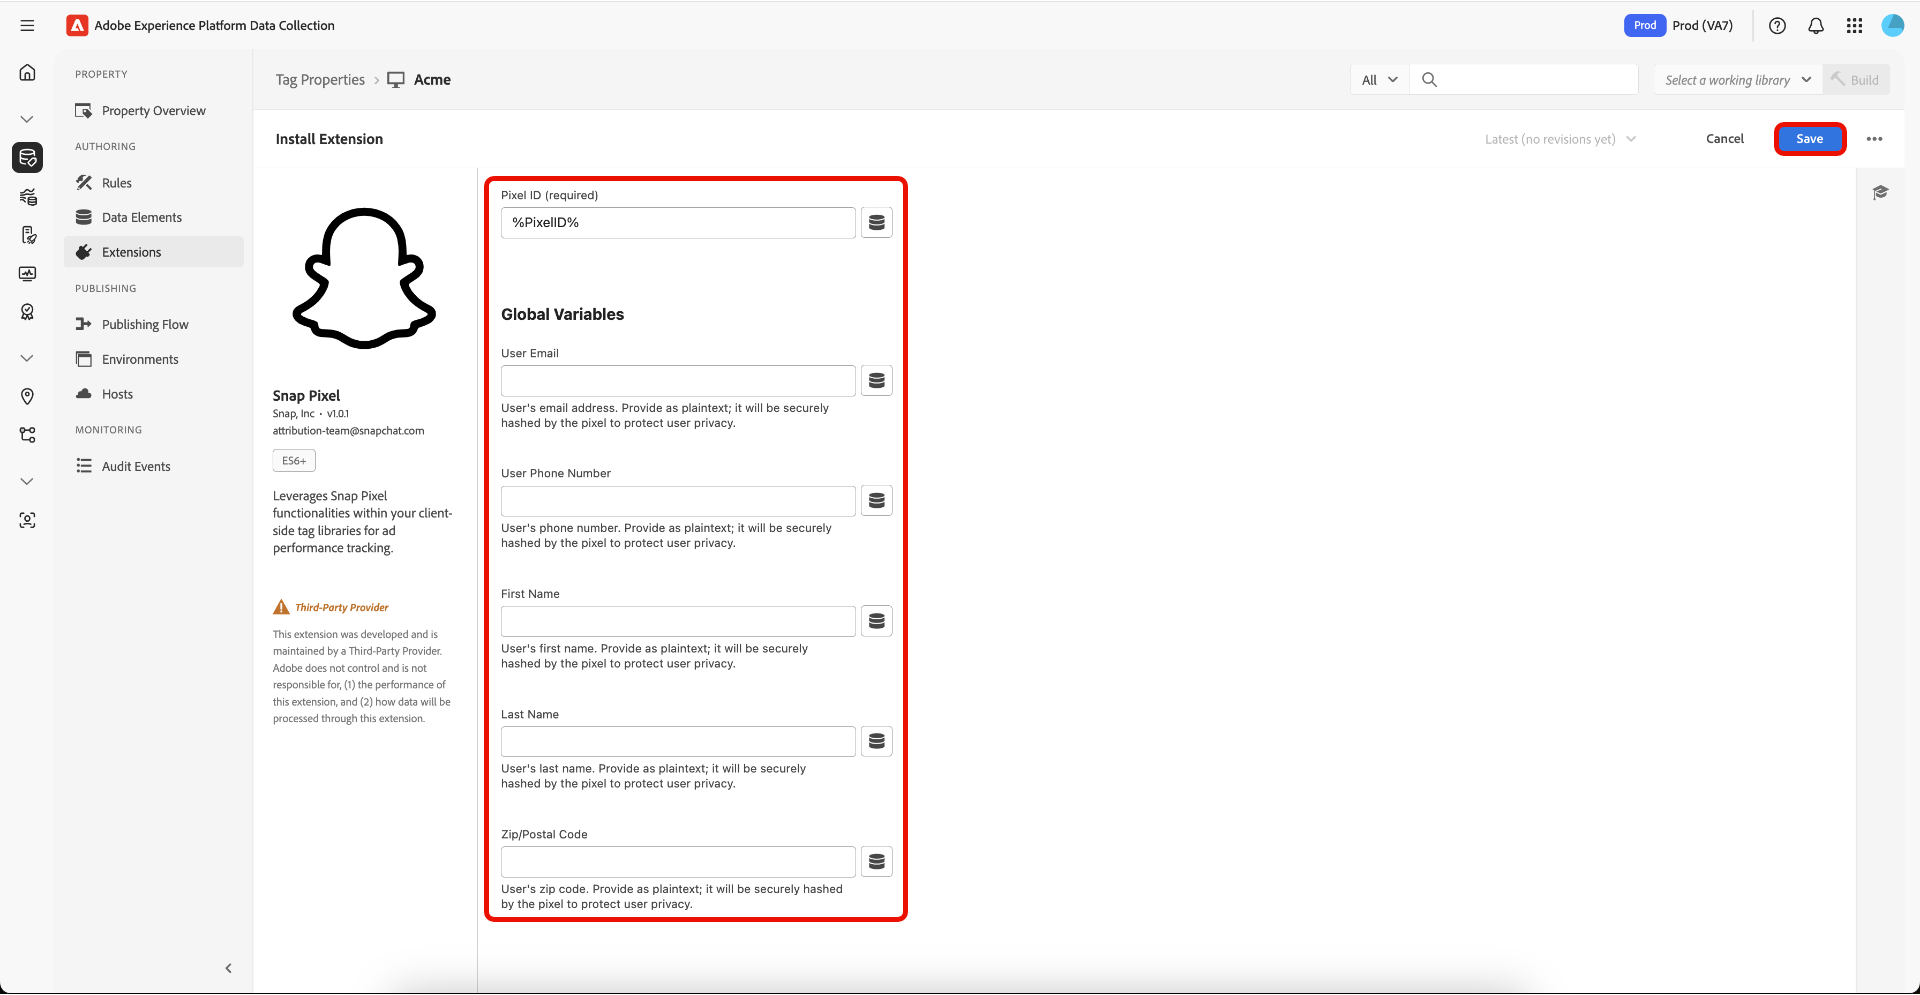Click the attribution-team@snapchat.com text
This screenshot has width=1920, height=995.
pyautogui.click(x=349, y=431)
